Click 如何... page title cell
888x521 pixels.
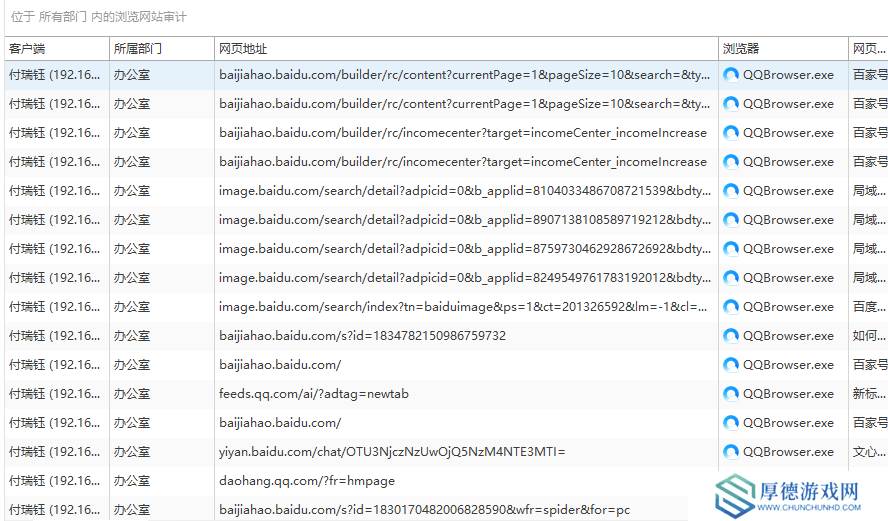coord(869,336)
